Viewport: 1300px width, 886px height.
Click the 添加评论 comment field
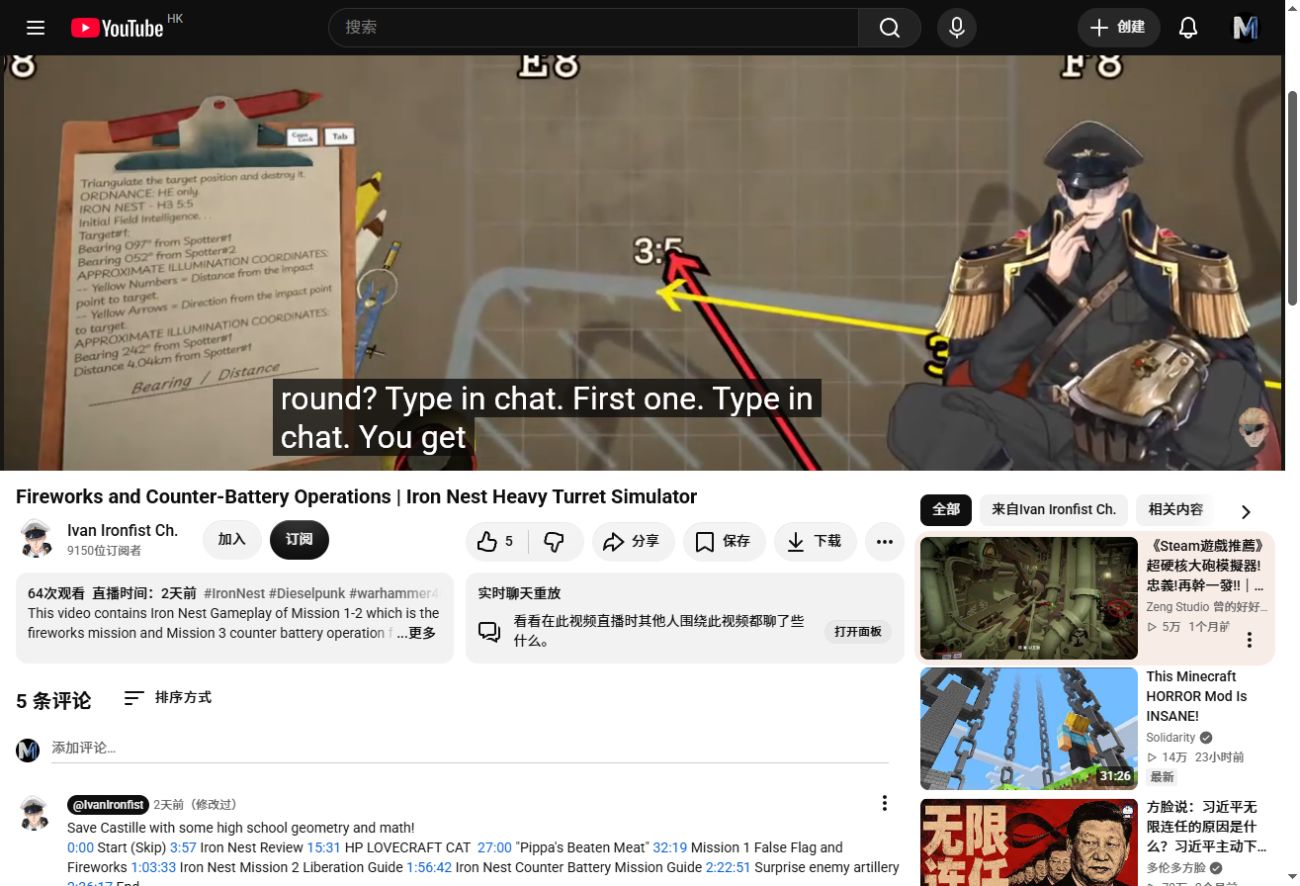tap(470, 748)
